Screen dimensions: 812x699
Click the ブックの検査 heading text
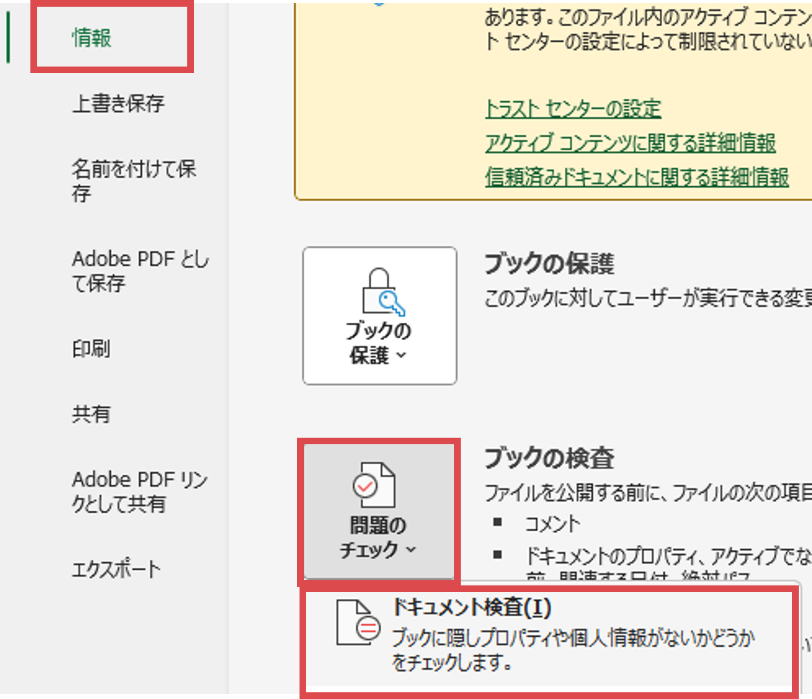pos(549,458)
